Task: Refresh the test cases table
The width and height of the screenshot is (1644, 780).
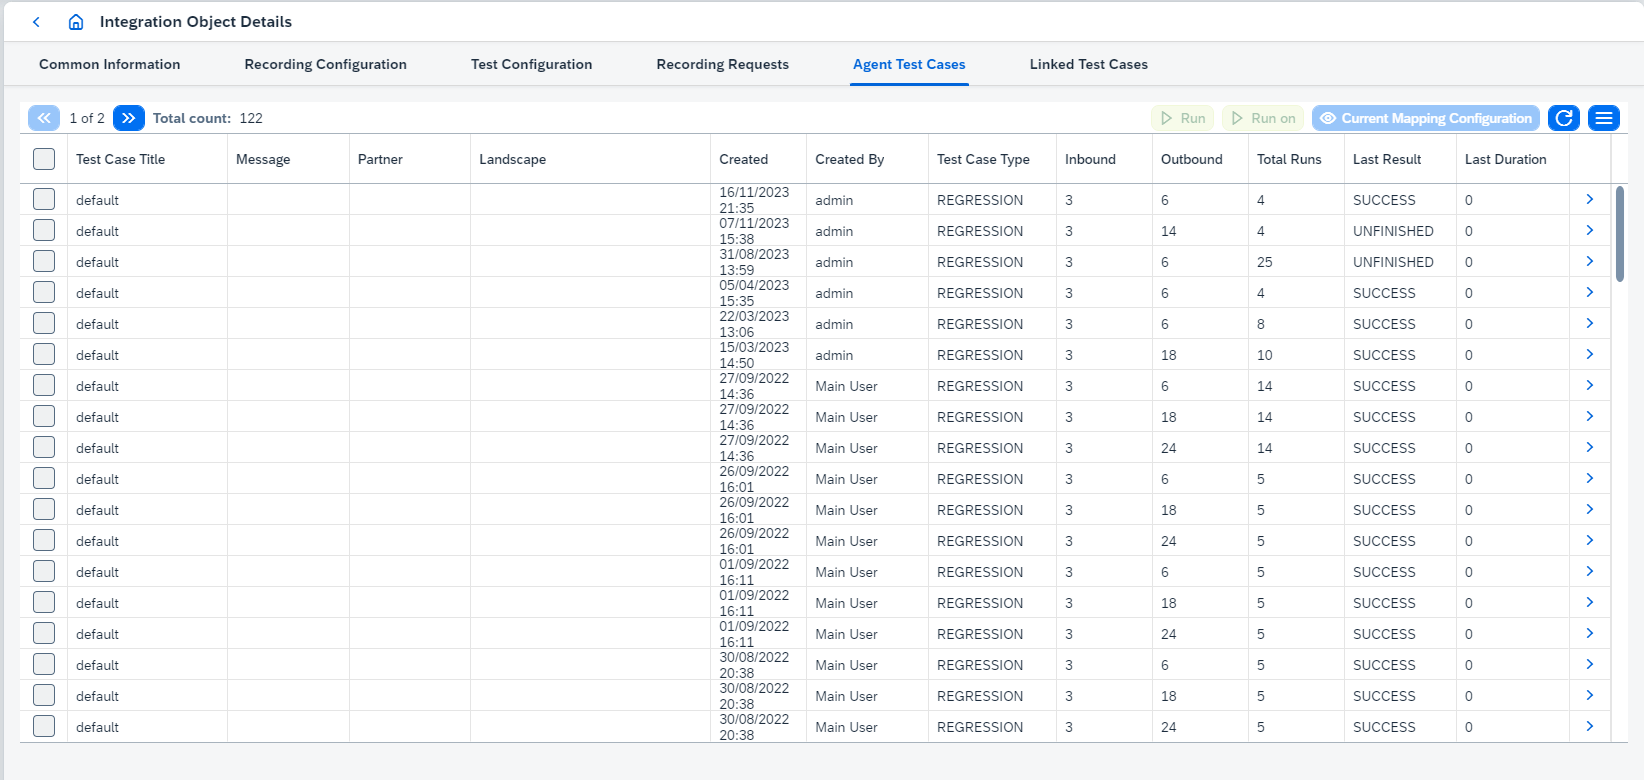Action: tap(1564, 118)
